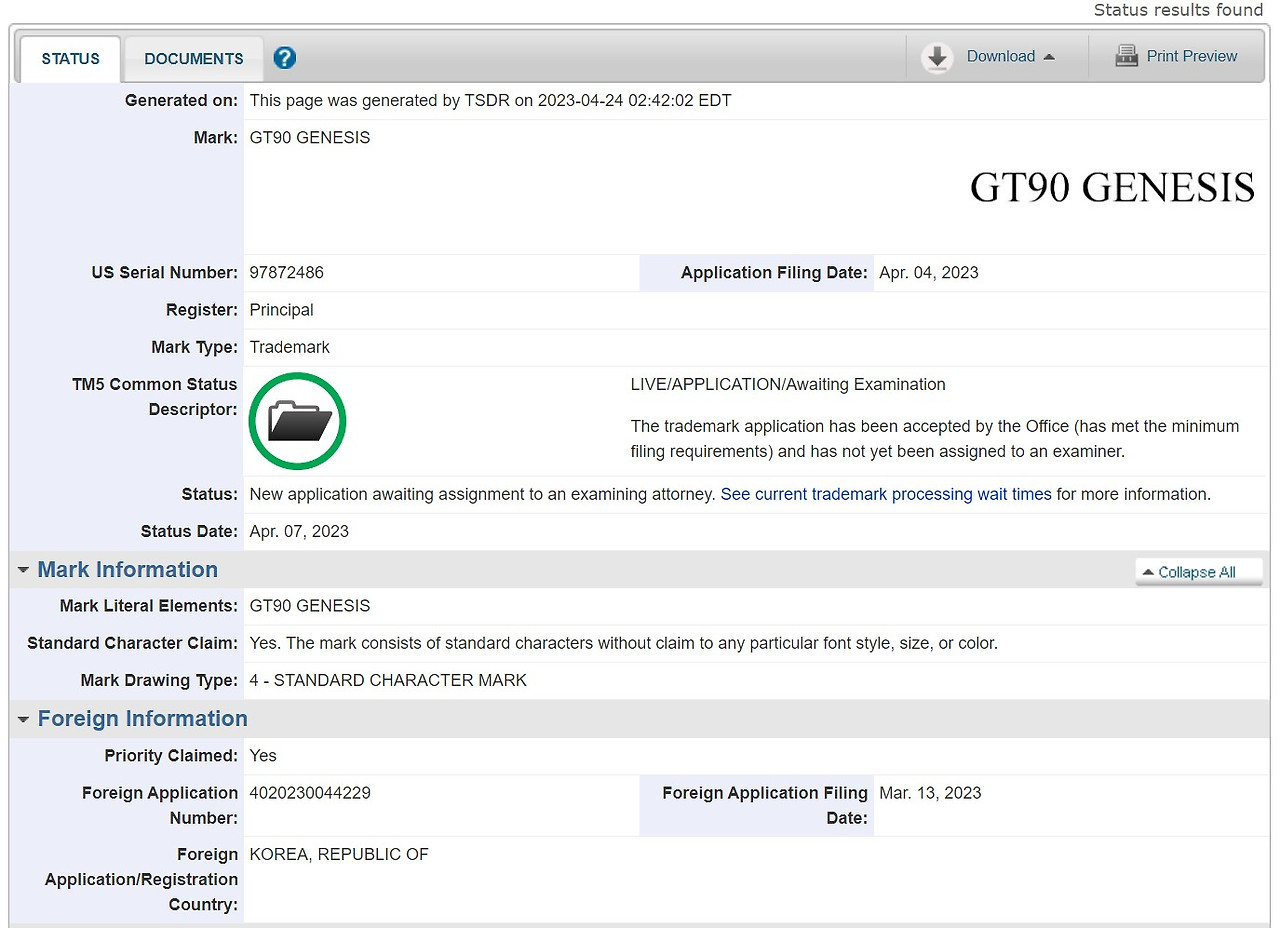This screenshot has height=928, width=1280.
Task: Switch to the DOCUMENTS tab
Action: (194, 59)
